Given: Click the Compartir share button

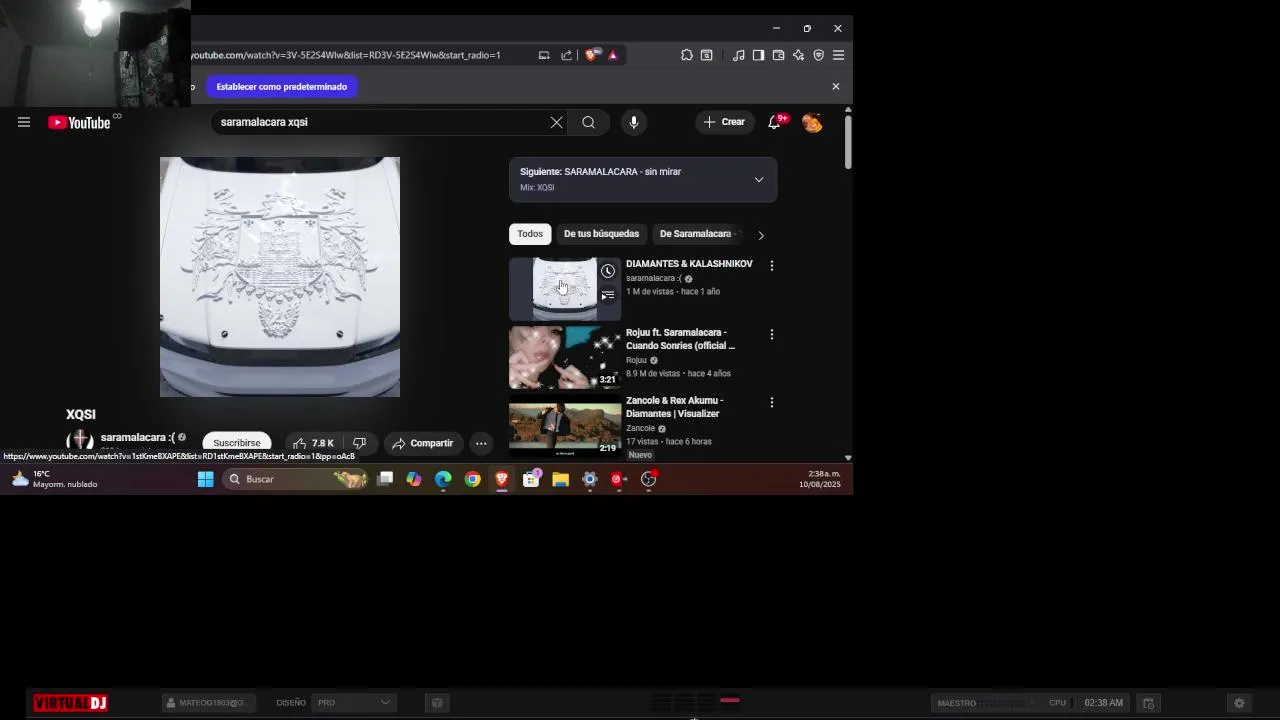Looking at the screenshot, I should point(422,443).
